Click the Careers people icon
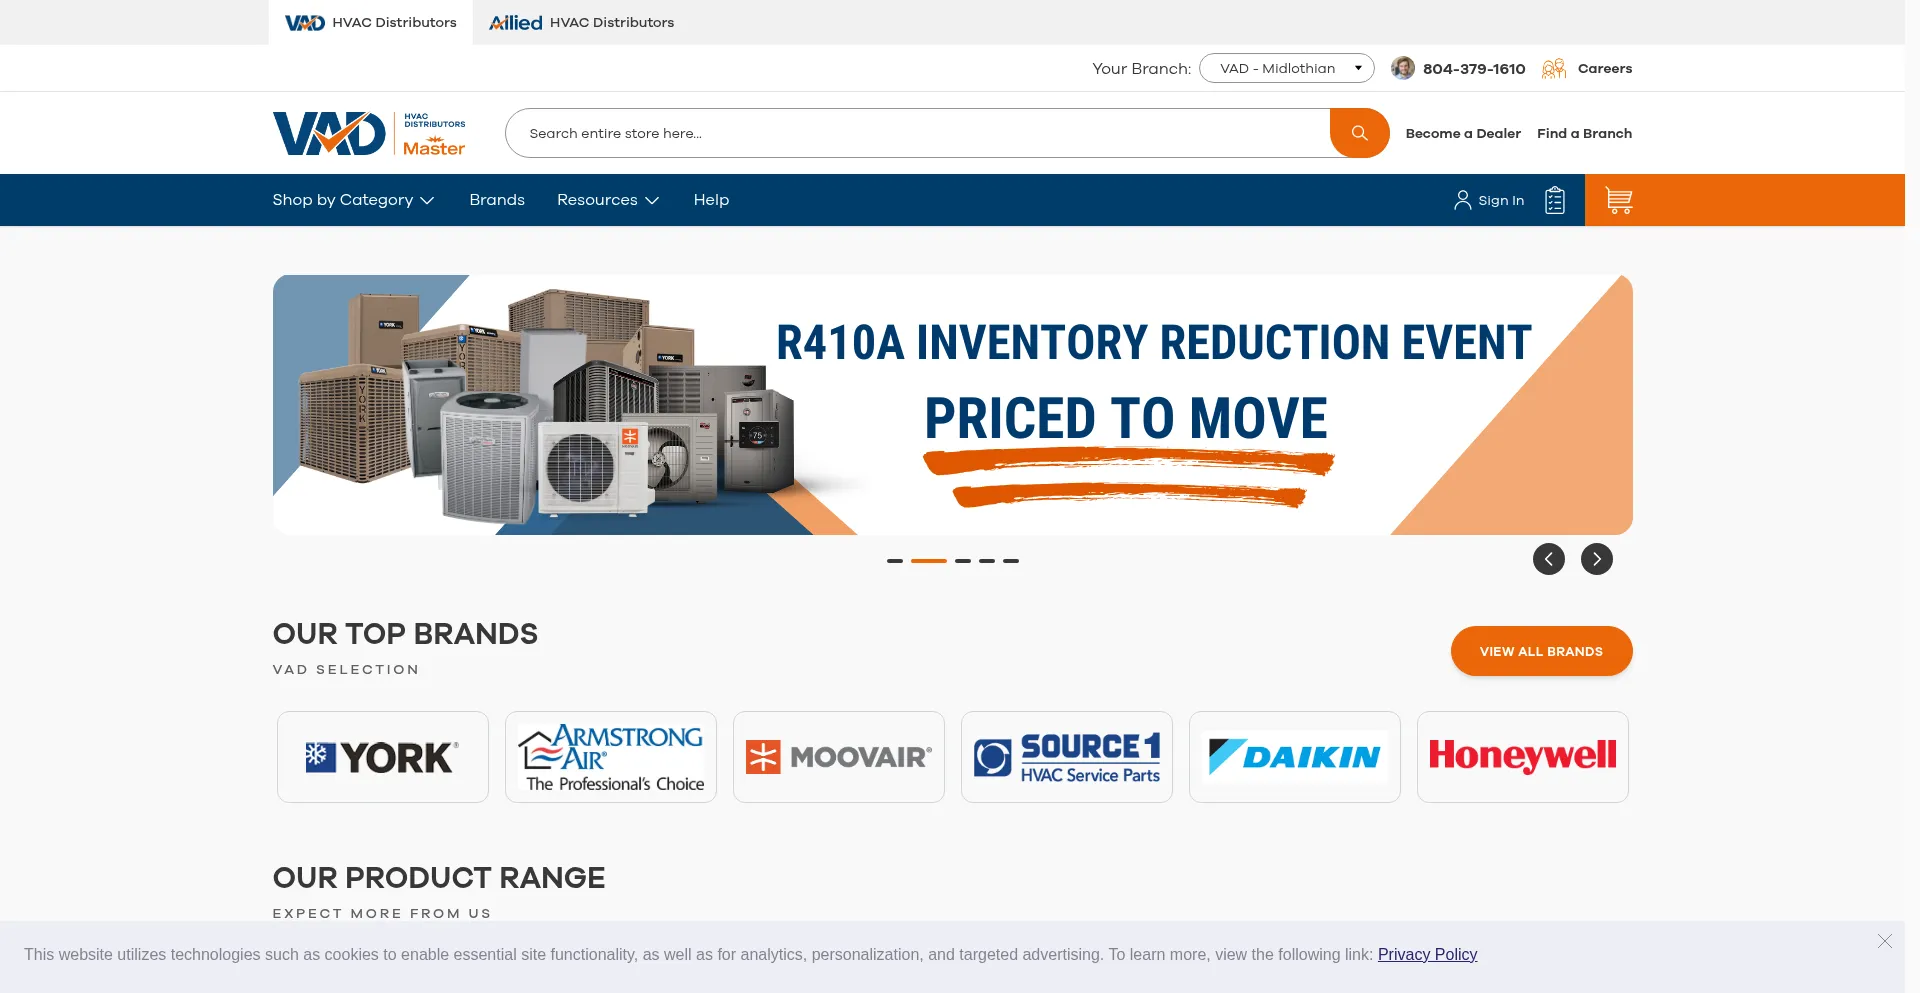The image size is (1920, 993). (1553, 68)
